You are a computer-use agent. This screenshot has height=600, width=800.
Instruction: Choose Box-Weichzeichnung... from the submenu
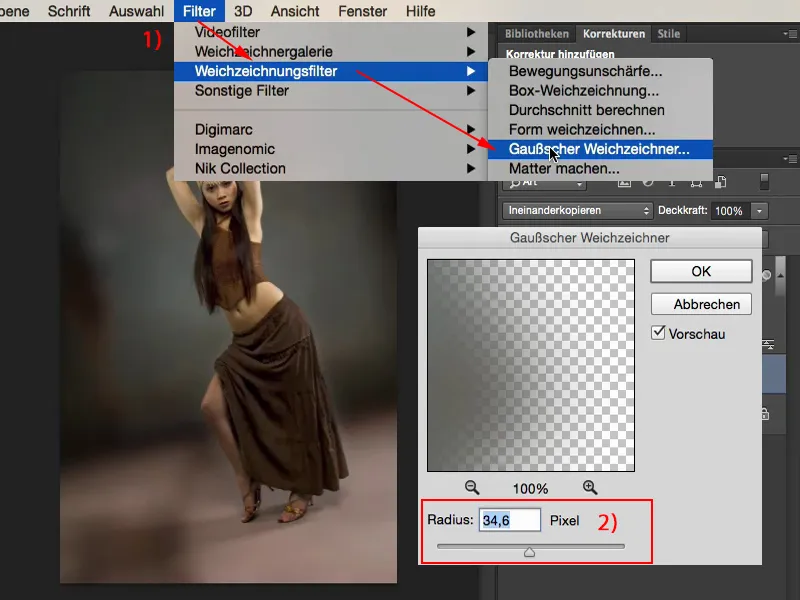click(x=600, y=91)
